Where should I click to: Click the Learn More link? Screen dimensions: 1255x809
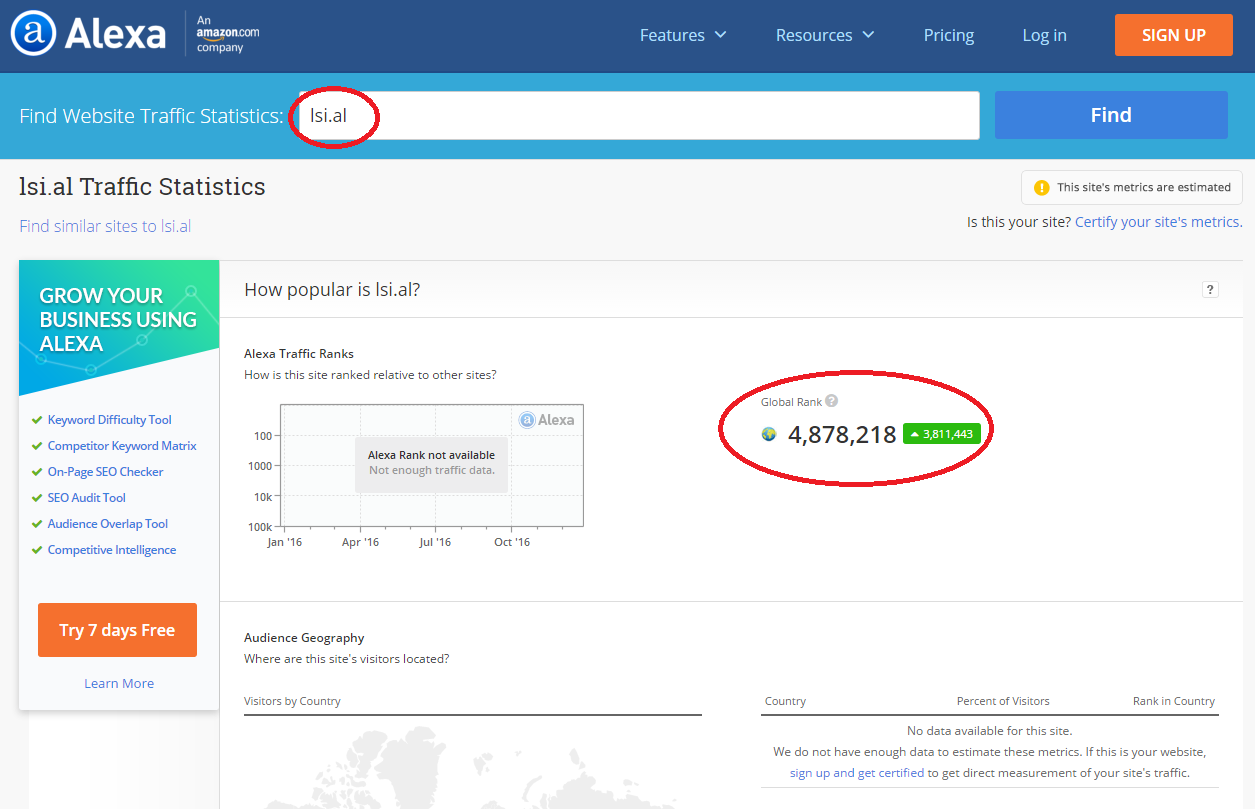pos(119,683)
